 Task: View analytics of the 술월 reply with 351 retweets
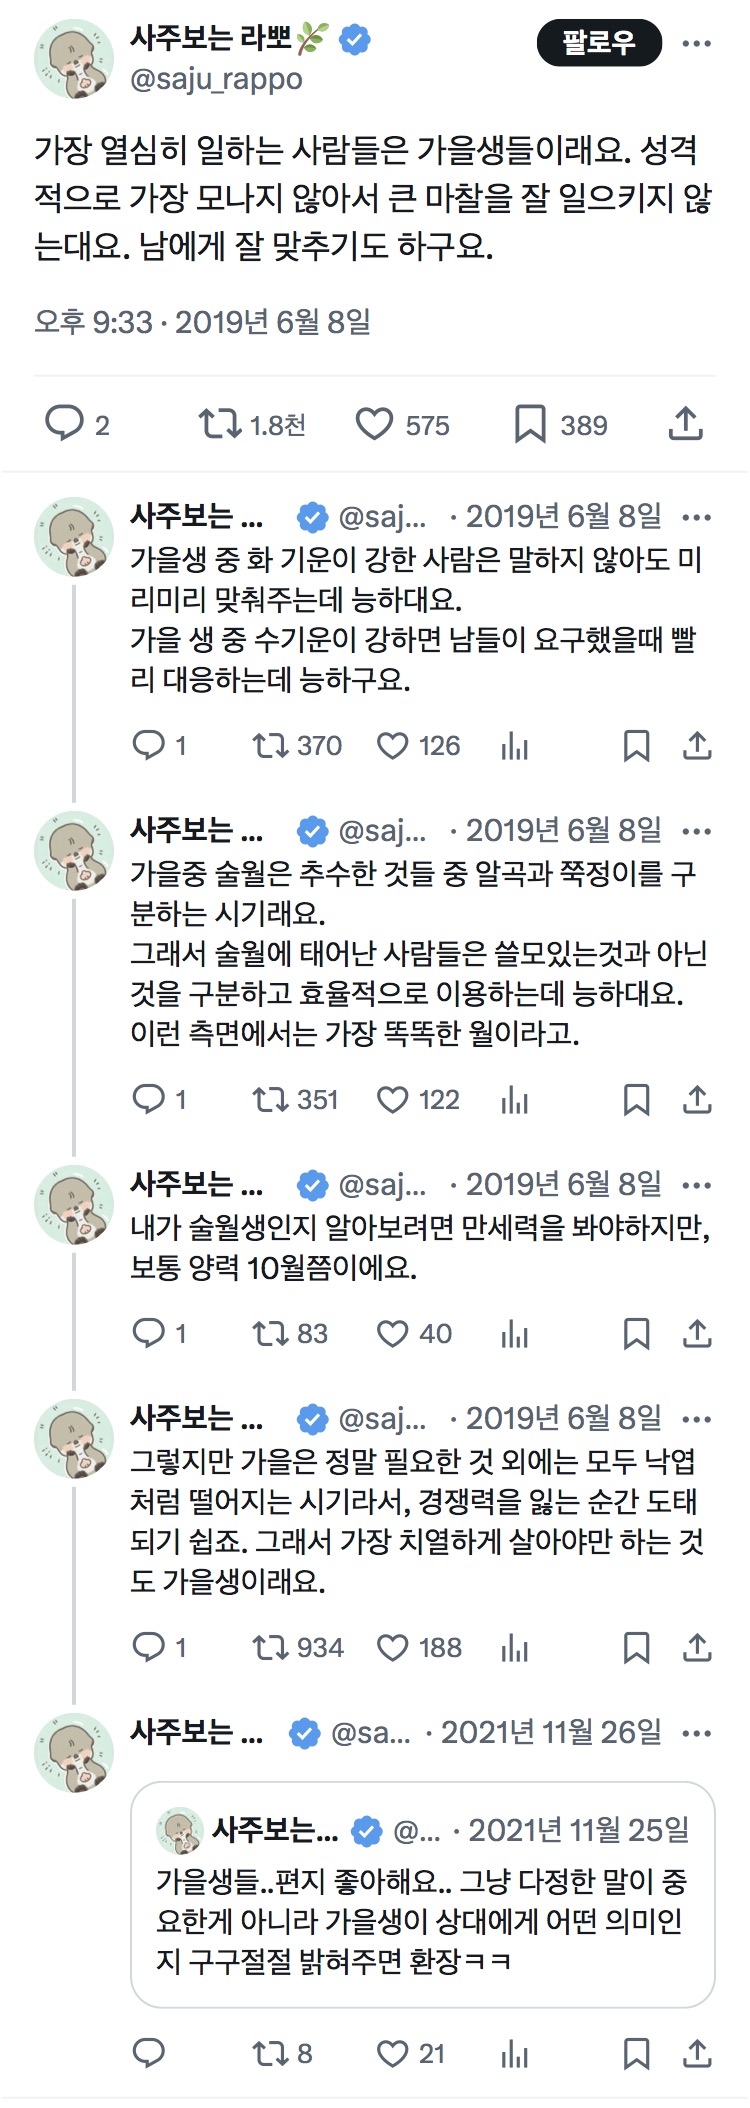[x=514, y=1100]
